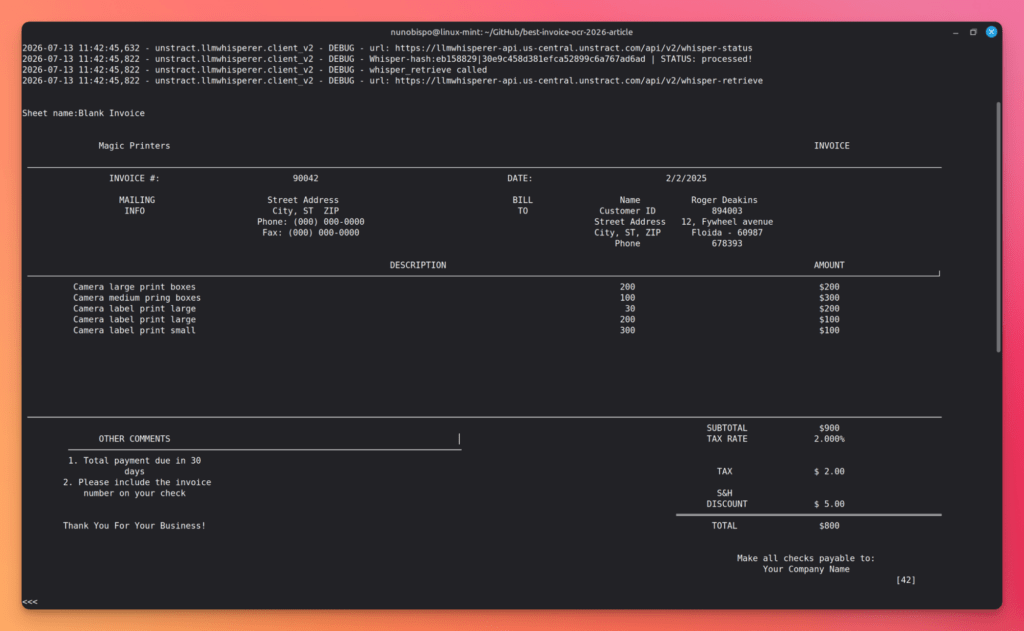Click phone value 678393
1024x631 pixels.
coord(727,244)
